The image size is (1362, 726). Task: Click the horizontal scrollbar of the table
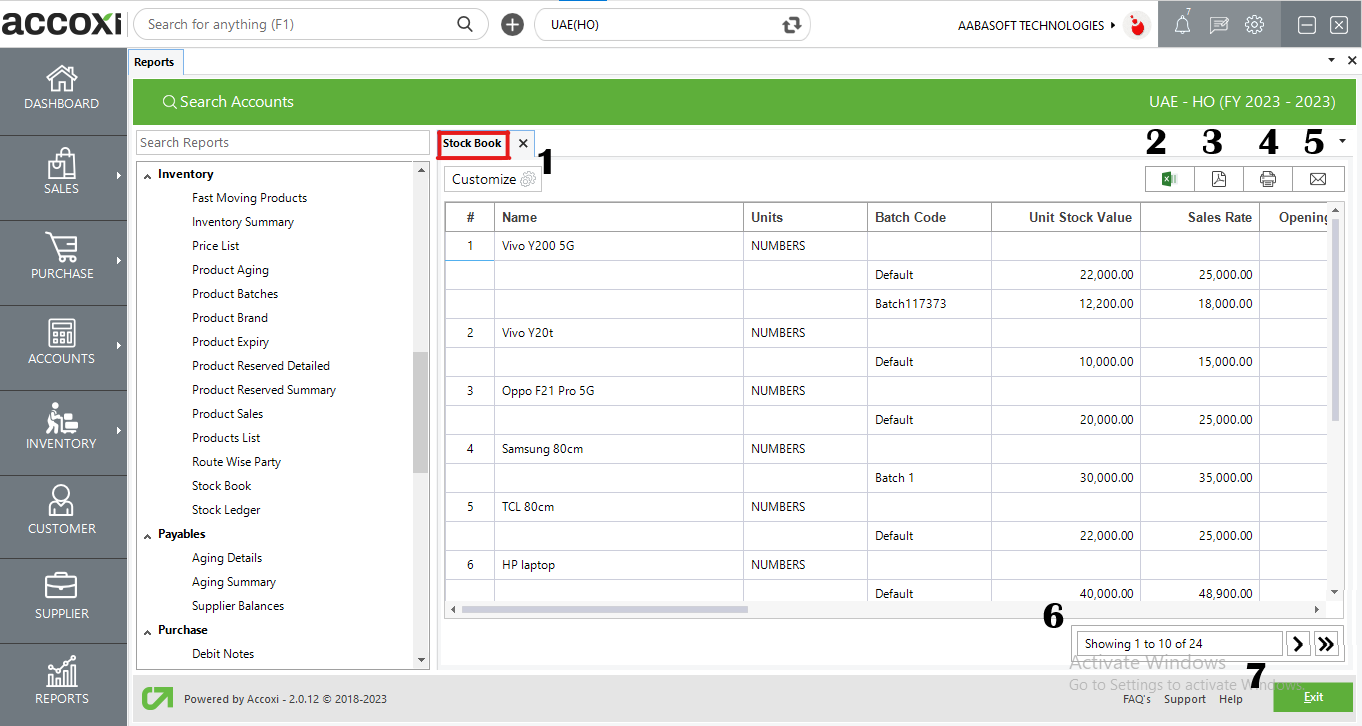tap(604, 609)
